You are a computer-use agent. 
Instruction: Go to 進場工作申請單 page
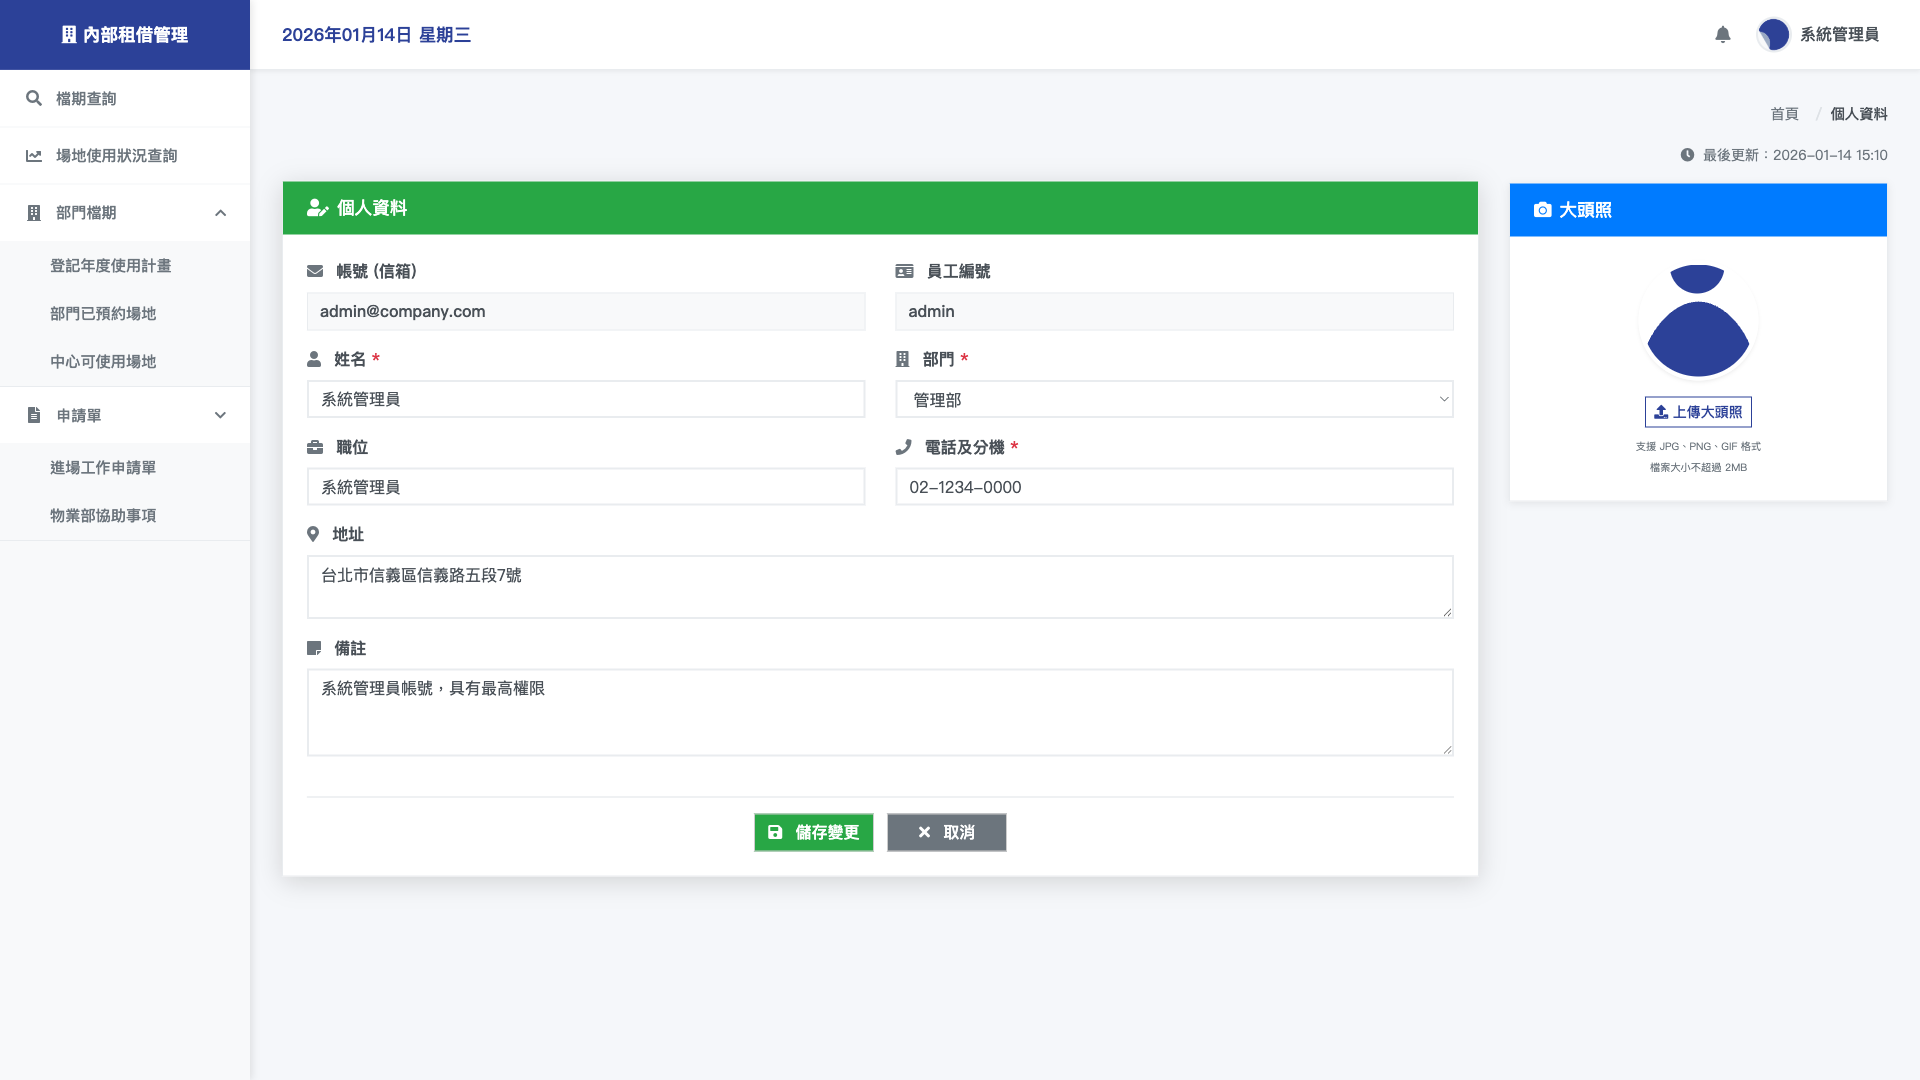(x=103, y=468)
